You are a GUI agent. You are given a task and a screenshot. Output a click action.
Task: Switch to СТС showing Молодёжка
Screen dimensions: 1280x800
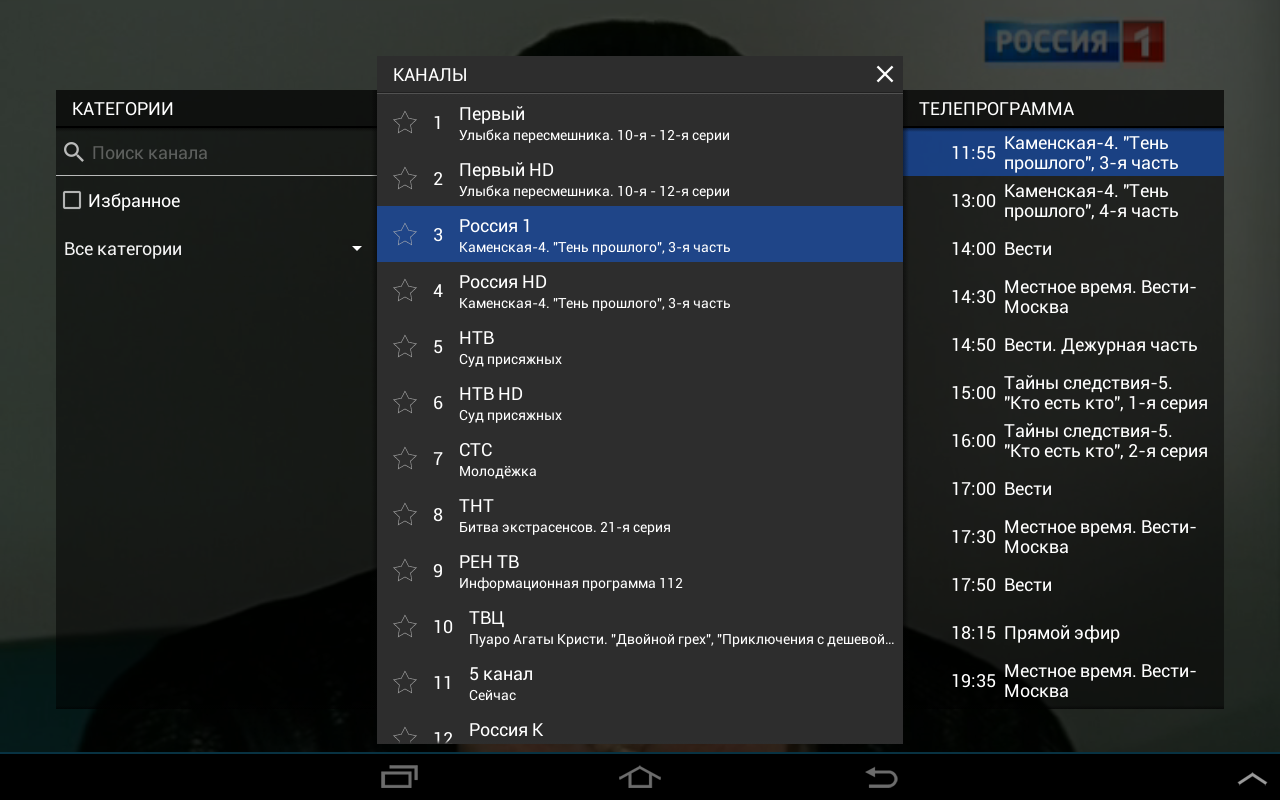tap(640, 458)
